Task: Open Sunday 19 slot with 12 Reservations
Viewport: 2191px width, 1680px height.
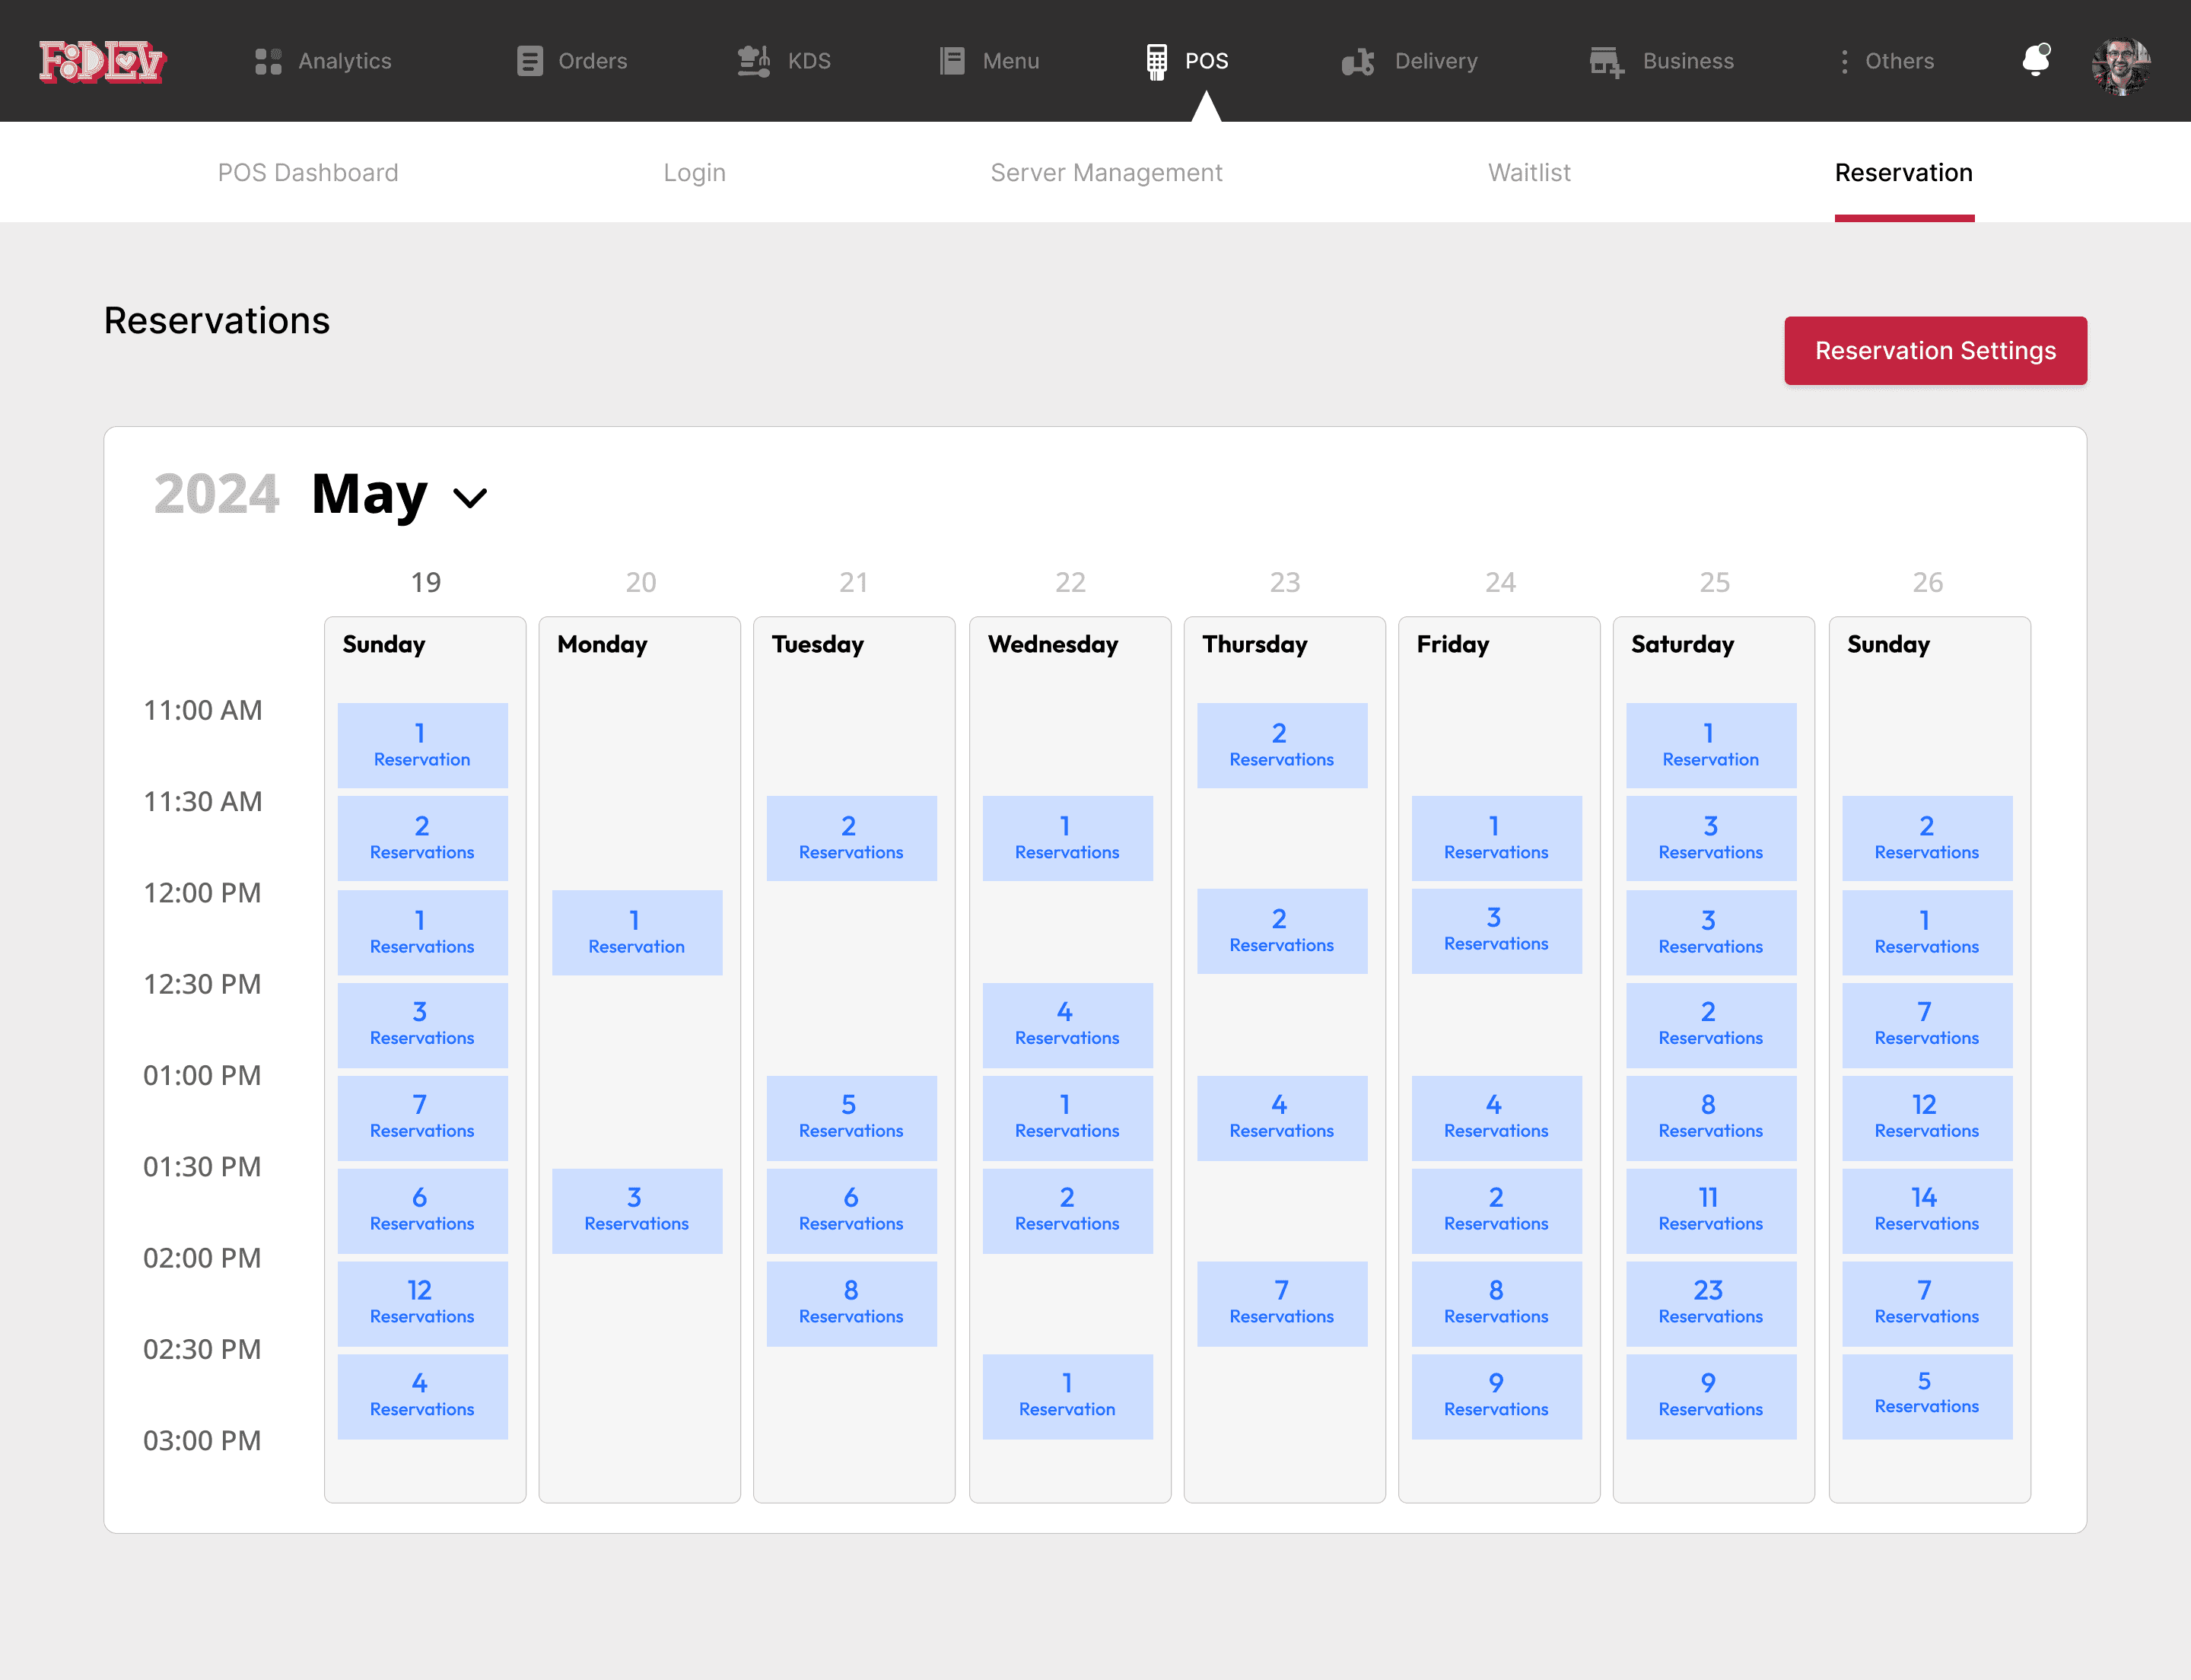Action: coord(422,1303)
